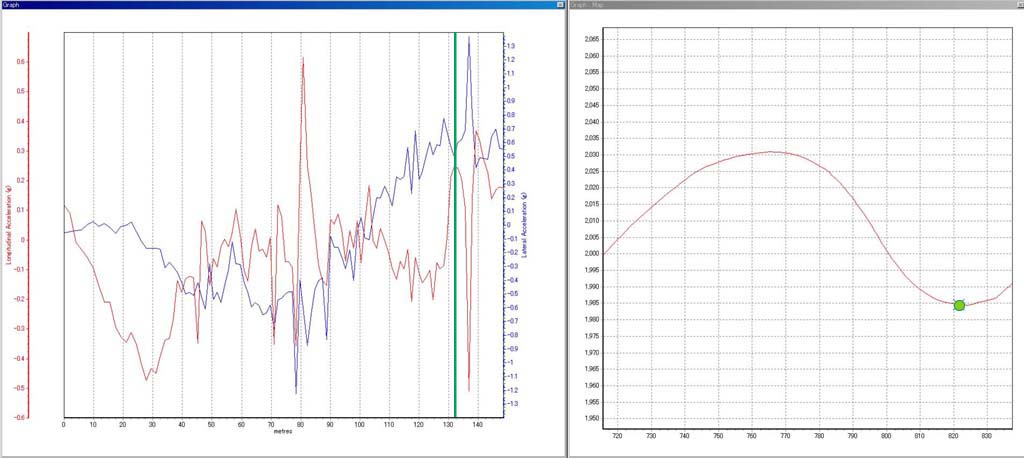
Task: Activate the Graph - Map title bar
Action: point(780,5)
